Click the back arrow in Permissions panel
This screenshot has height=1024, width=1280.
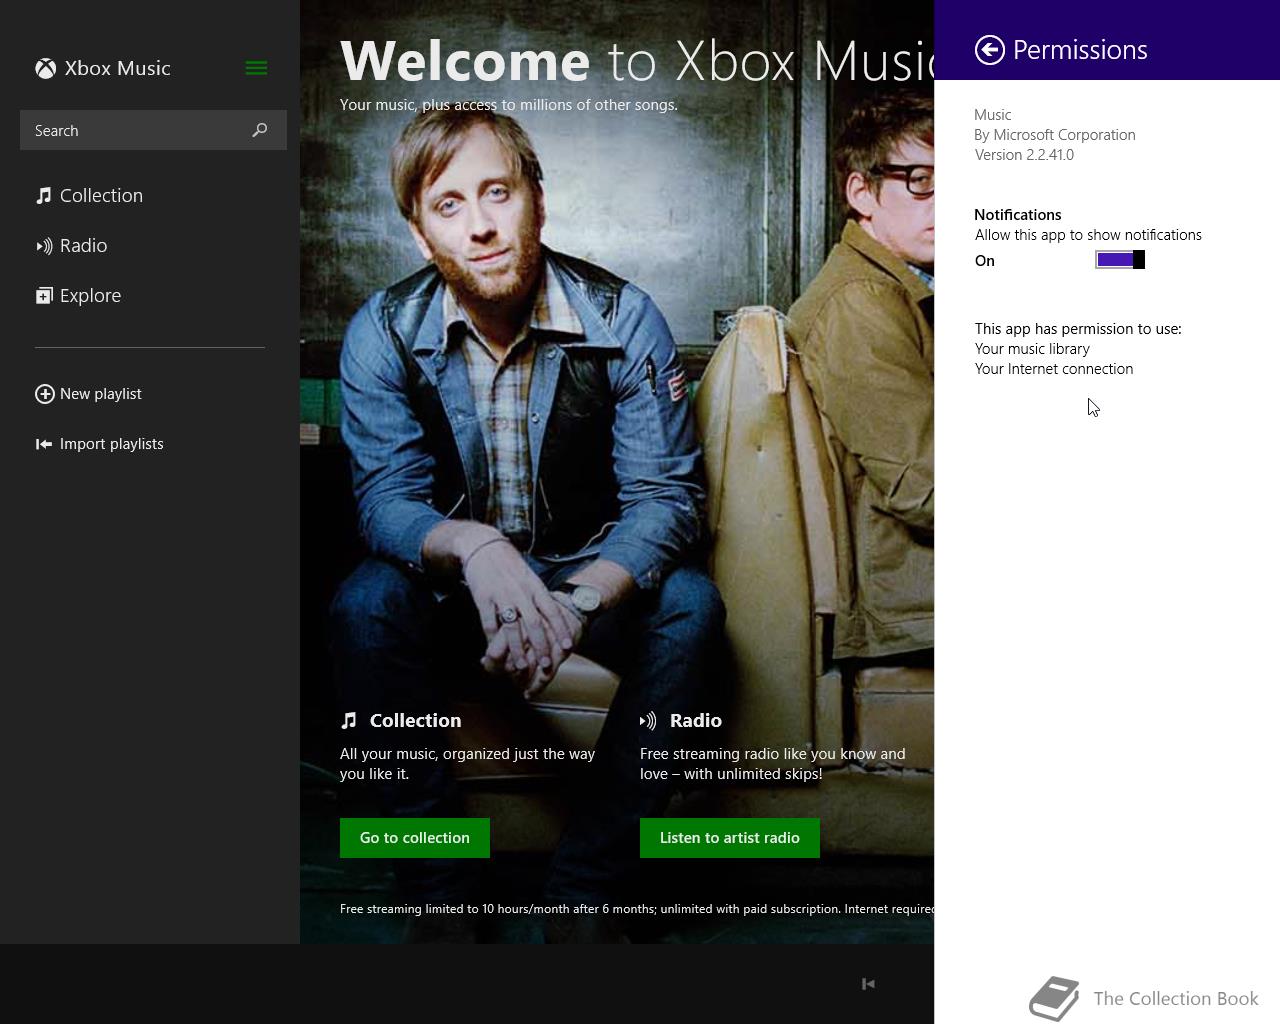click(989, 50)
